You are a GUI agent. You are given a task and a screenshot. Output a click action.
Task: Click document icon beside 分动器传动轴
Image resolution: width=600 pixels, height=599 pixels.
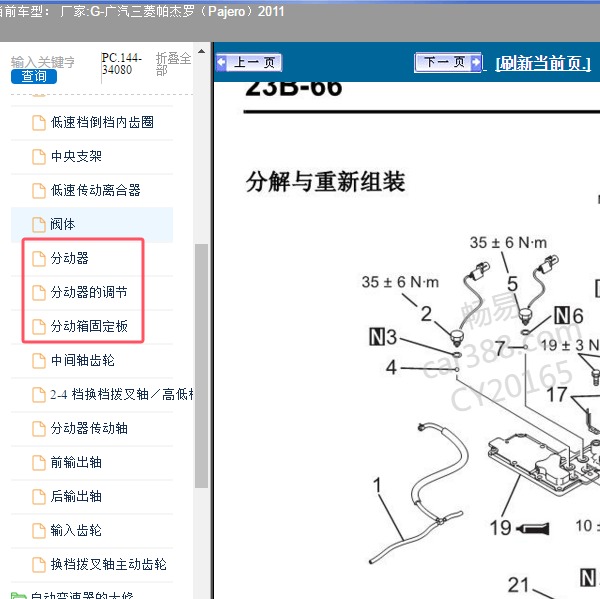pyautogui.click(x=39, y=429)
